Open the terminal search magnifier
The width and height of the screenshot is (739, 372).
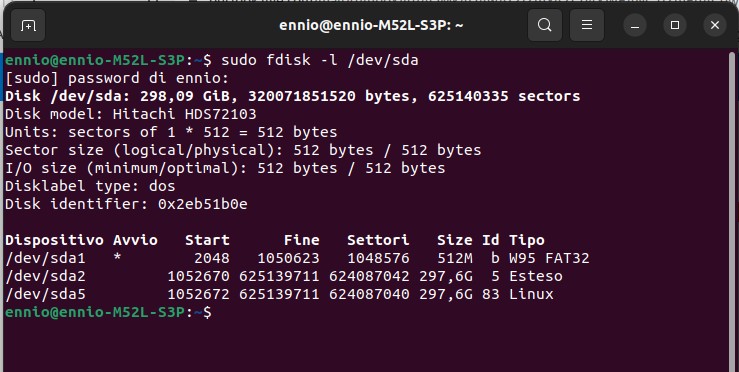click(544, 25)
